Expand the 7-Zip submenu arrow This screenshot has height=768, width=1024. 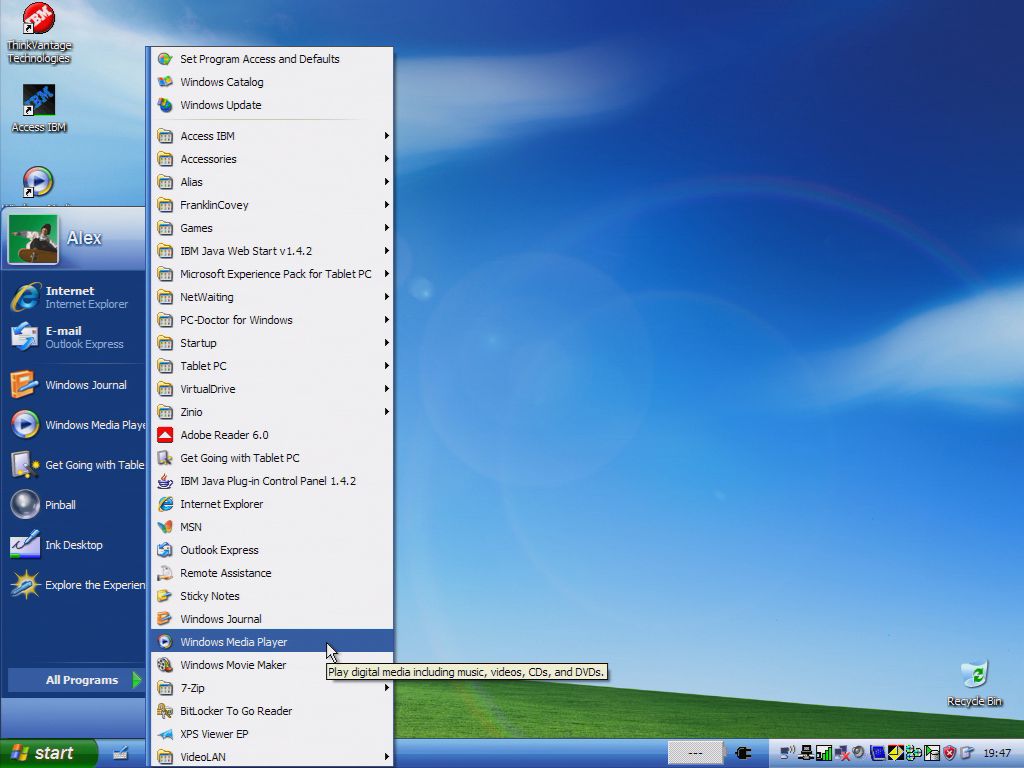[x=386, y=688]
